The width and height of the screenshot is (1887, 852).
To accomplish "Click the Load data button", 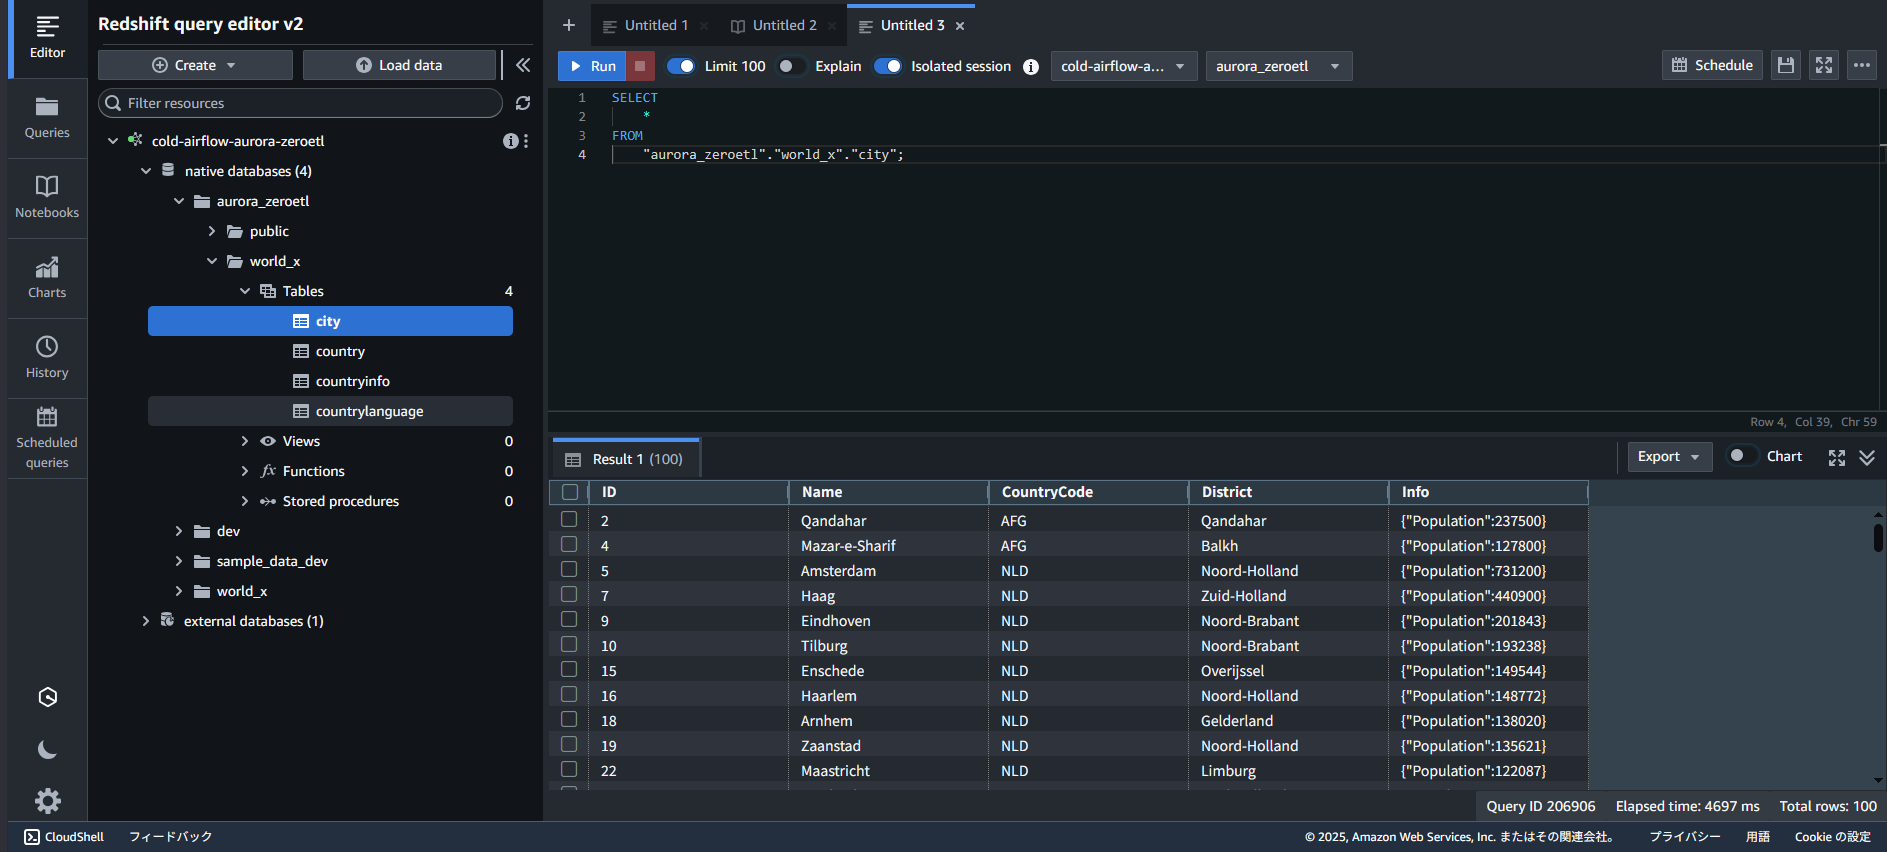I will [399, 65].
